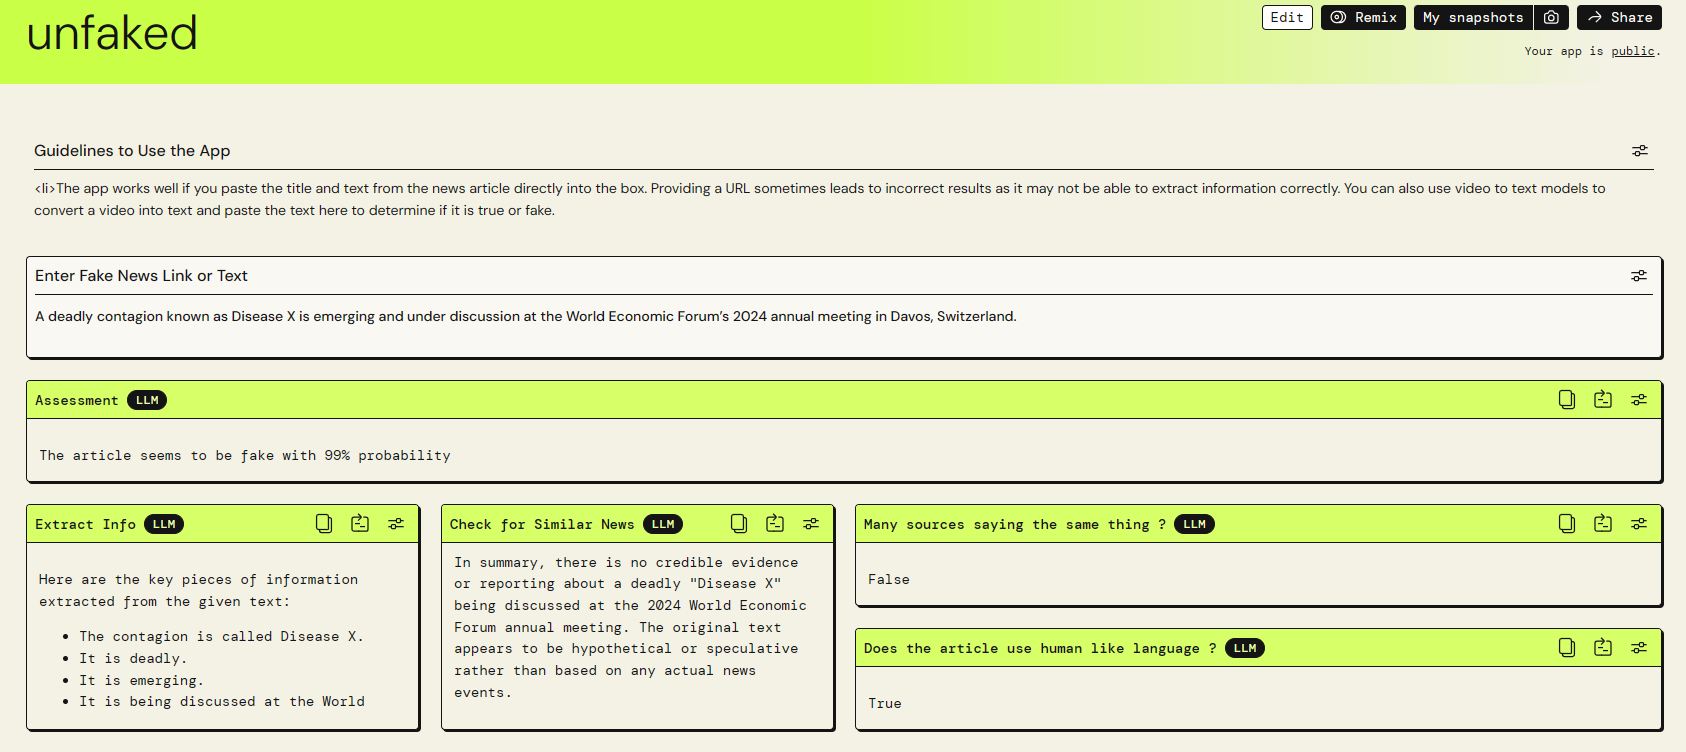
Task: Click the 'Assessment' block title
Action: (76, 401)
